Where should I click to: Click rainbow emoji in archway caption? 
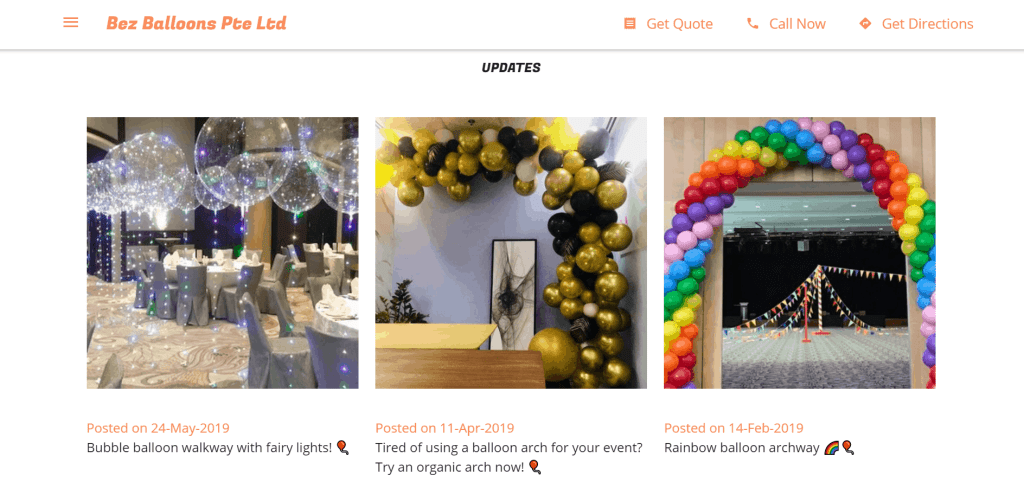point(831,448)
